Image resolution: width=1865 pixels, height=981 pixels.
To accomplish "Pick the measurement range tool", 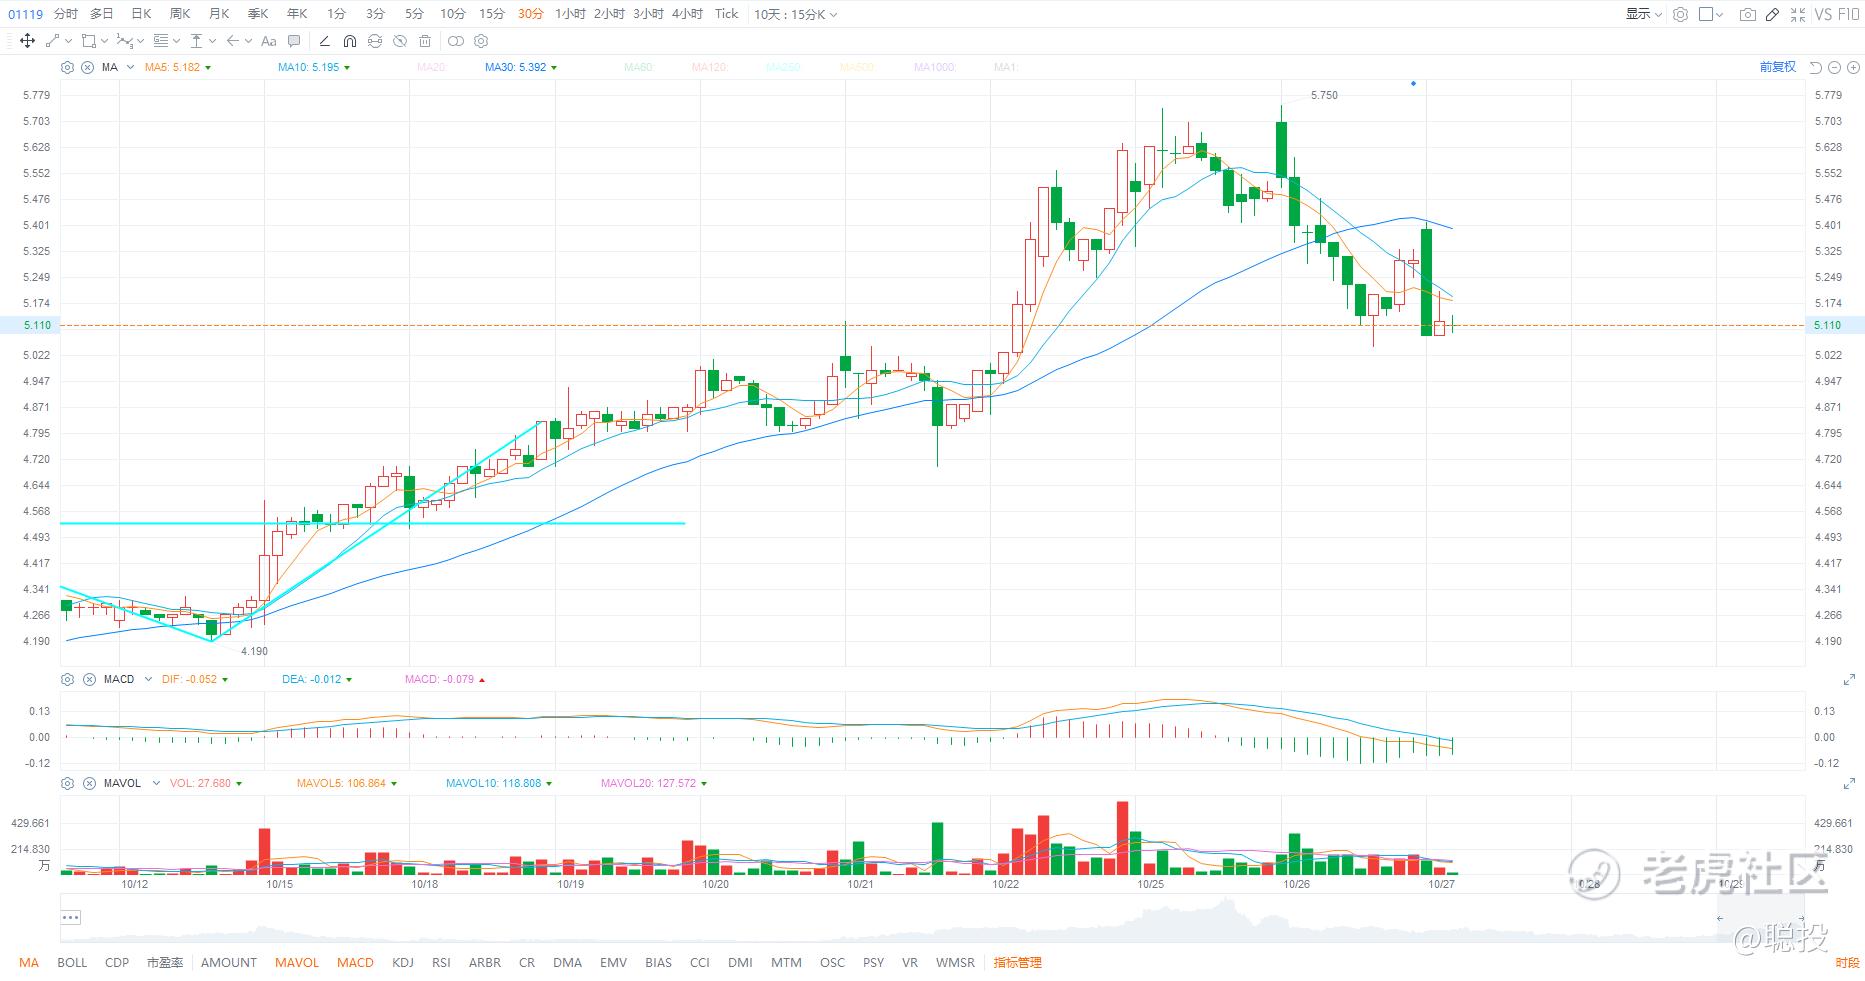I will click(x=197, y=41).
